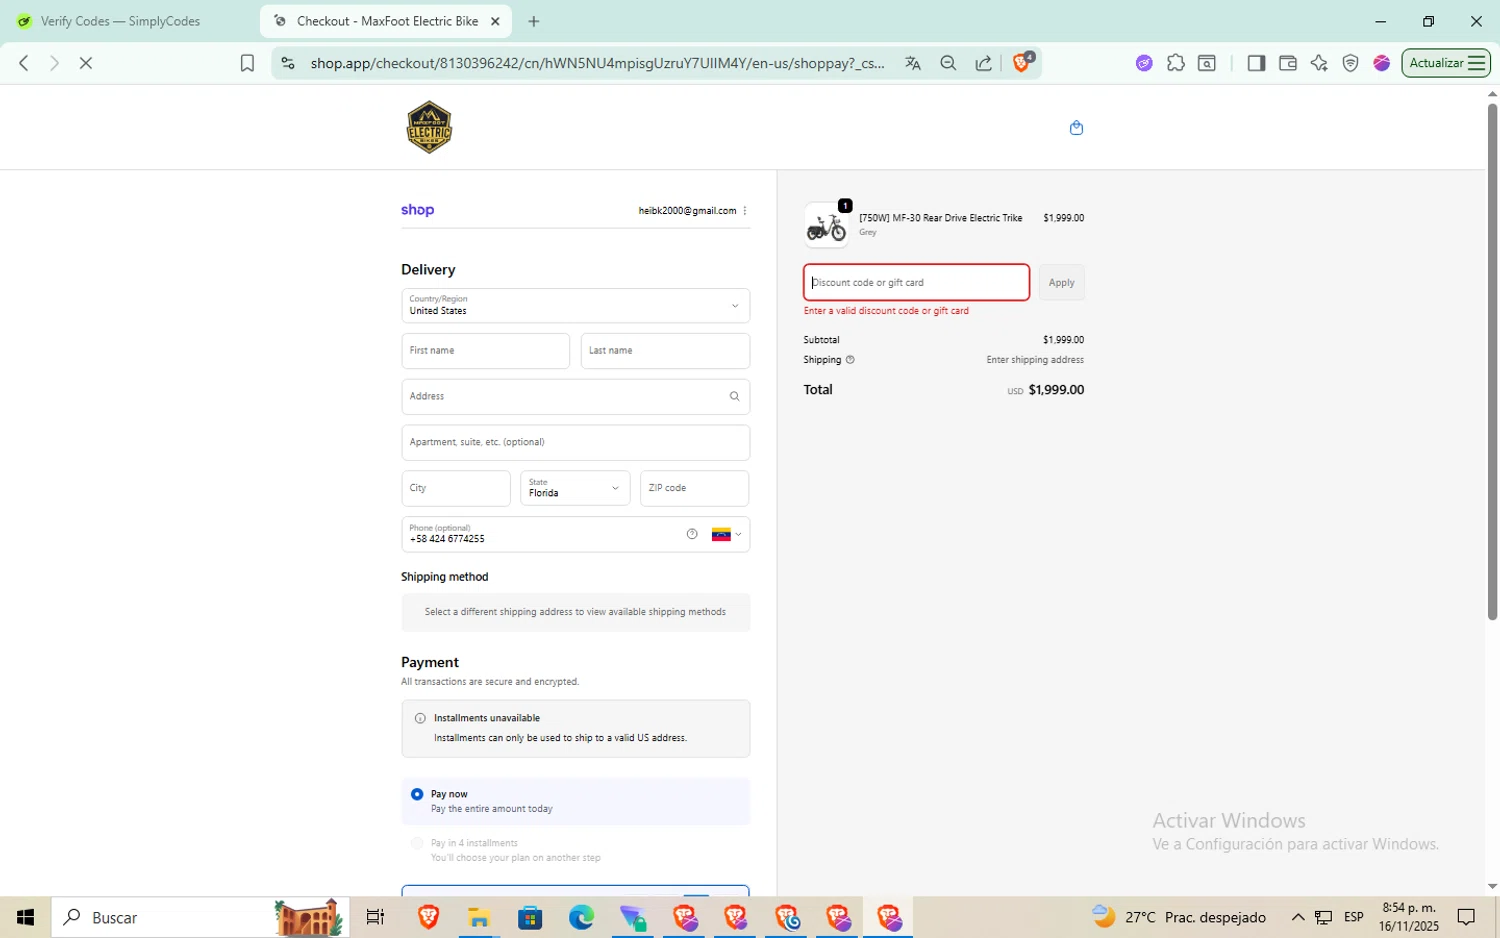Close the Checkout tab
The width and height of the screenshot is (1500, 938).
pyautogui.click(x=495, y=21)
